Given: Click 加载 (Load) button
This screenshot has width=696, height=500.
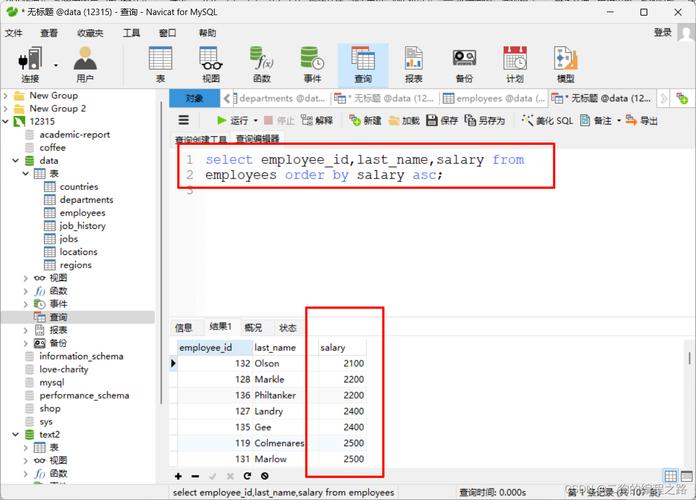Looking at the screenshot, I should (x=404, y=120).
